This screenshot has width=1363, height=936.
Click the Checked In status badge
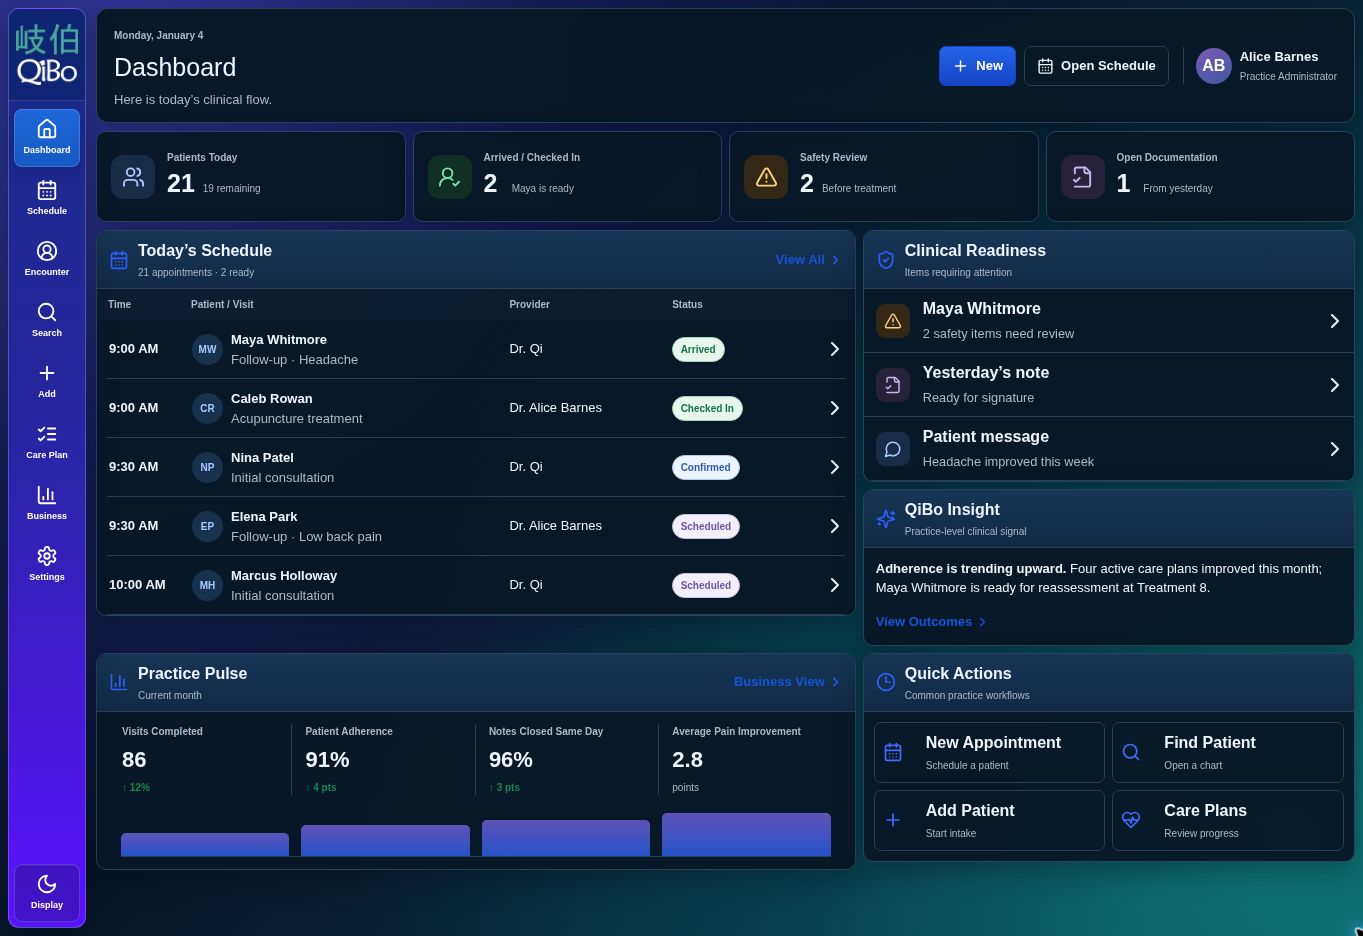tap(707, 408)
